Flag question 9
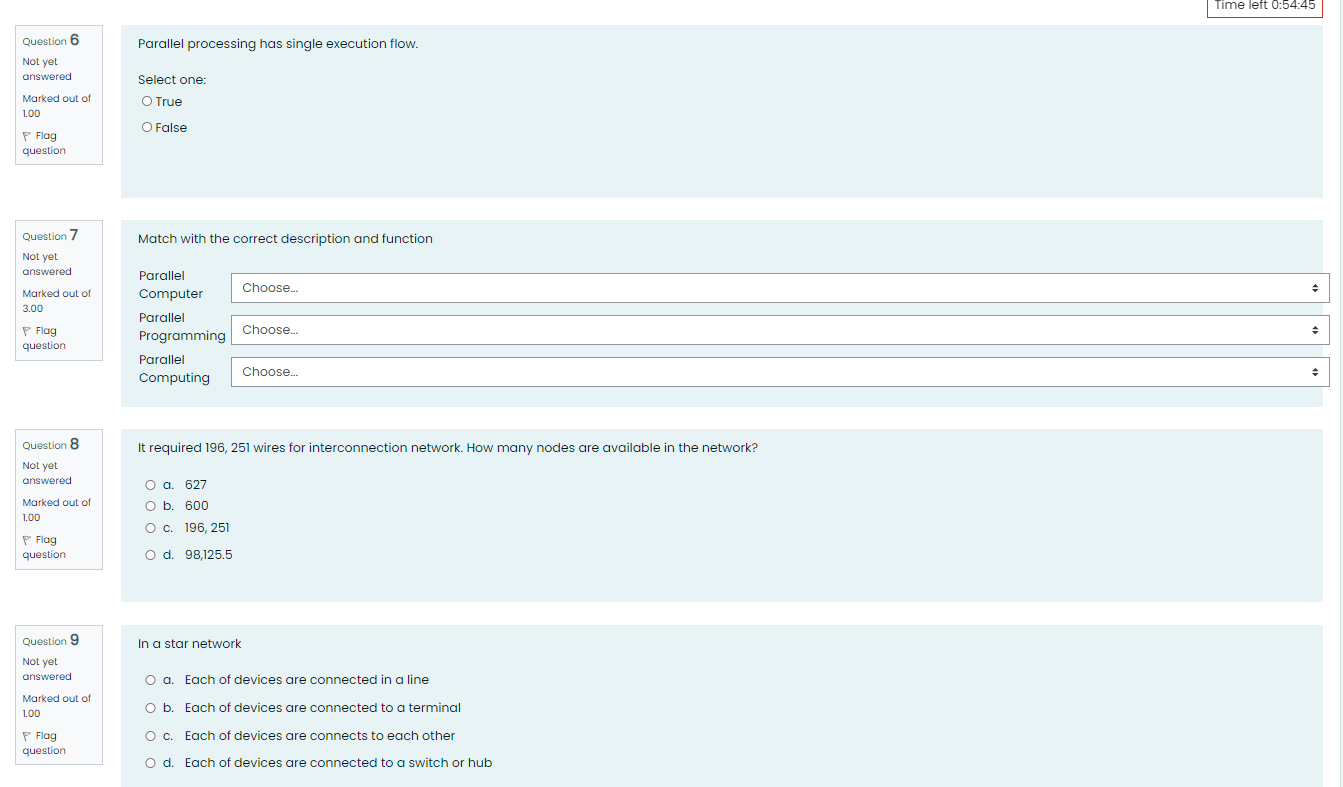 click(44, 743)
